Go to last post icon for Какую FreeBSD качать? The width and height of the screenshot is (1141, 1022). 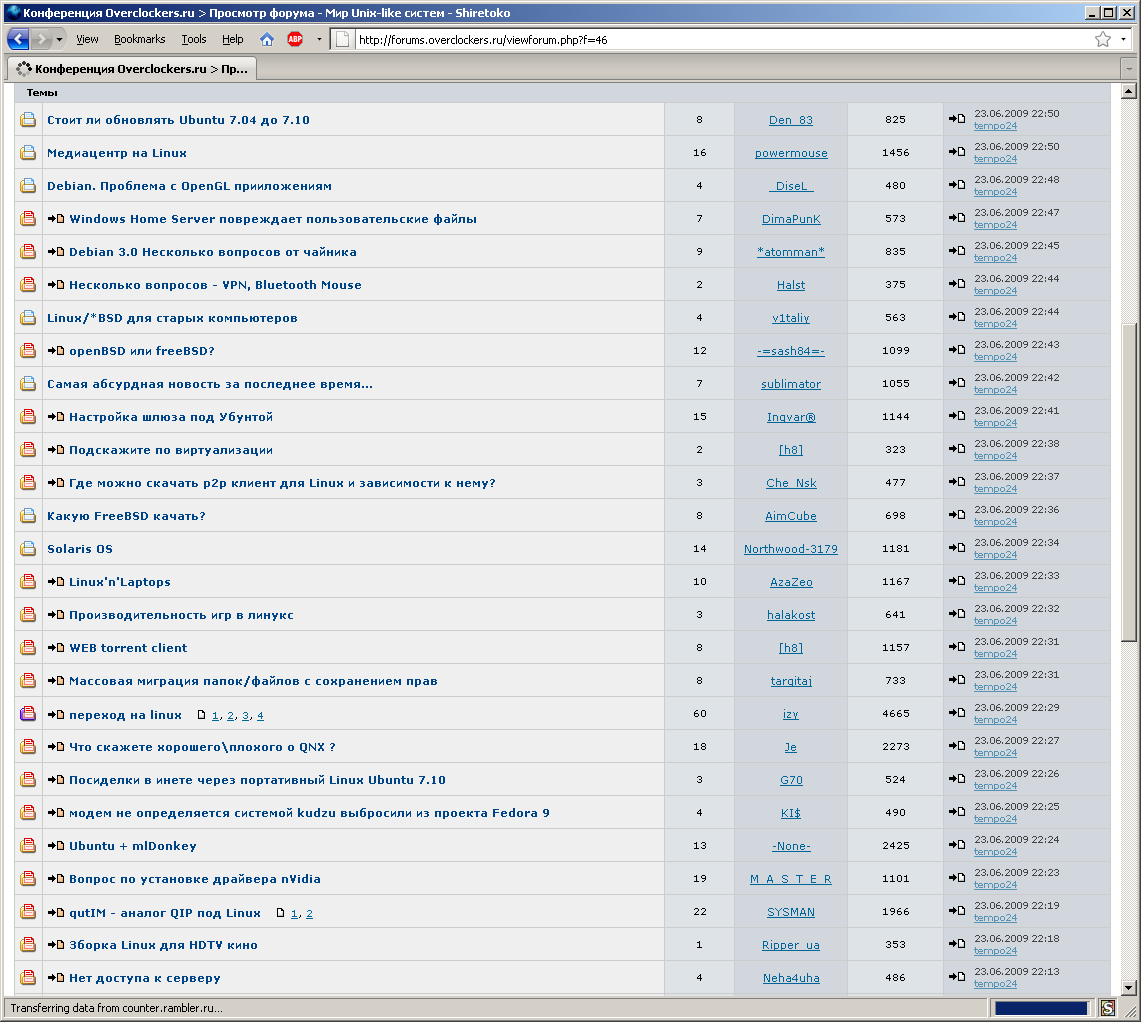(957, 515)
